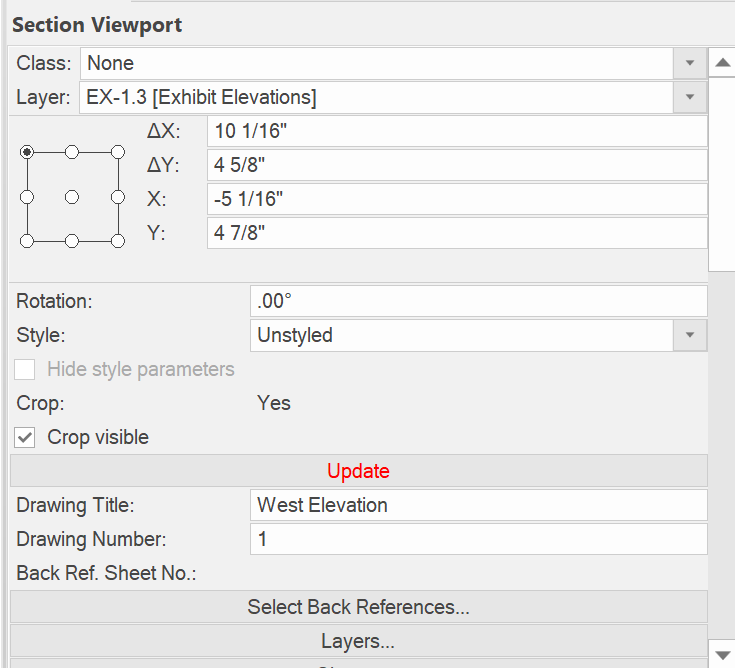The width and height of the screenshot is (735, 668).
Task: Expand the Style dropdown set to Unstyled
Action: [689, 335]
